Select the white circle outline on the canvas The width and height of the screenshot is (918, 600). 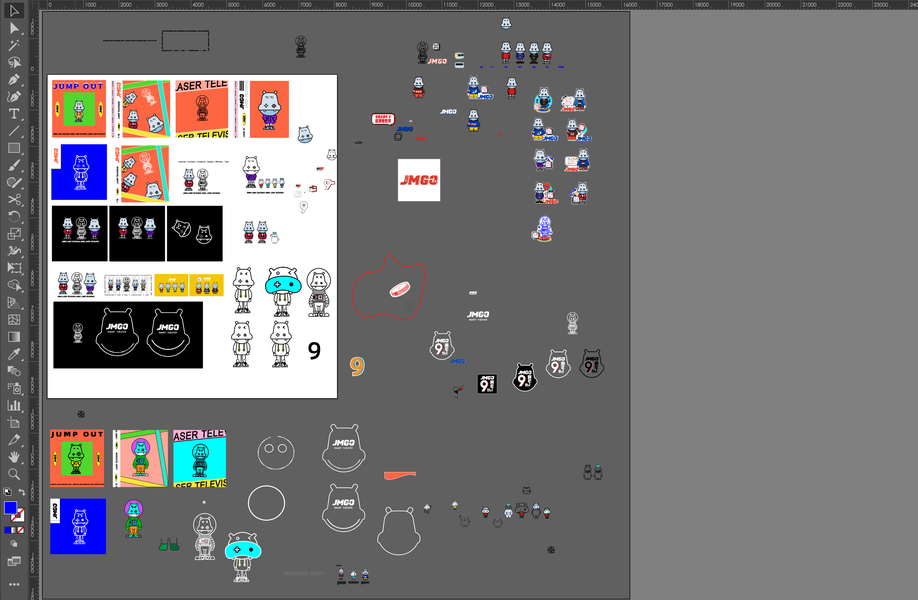tap(266, 503)
